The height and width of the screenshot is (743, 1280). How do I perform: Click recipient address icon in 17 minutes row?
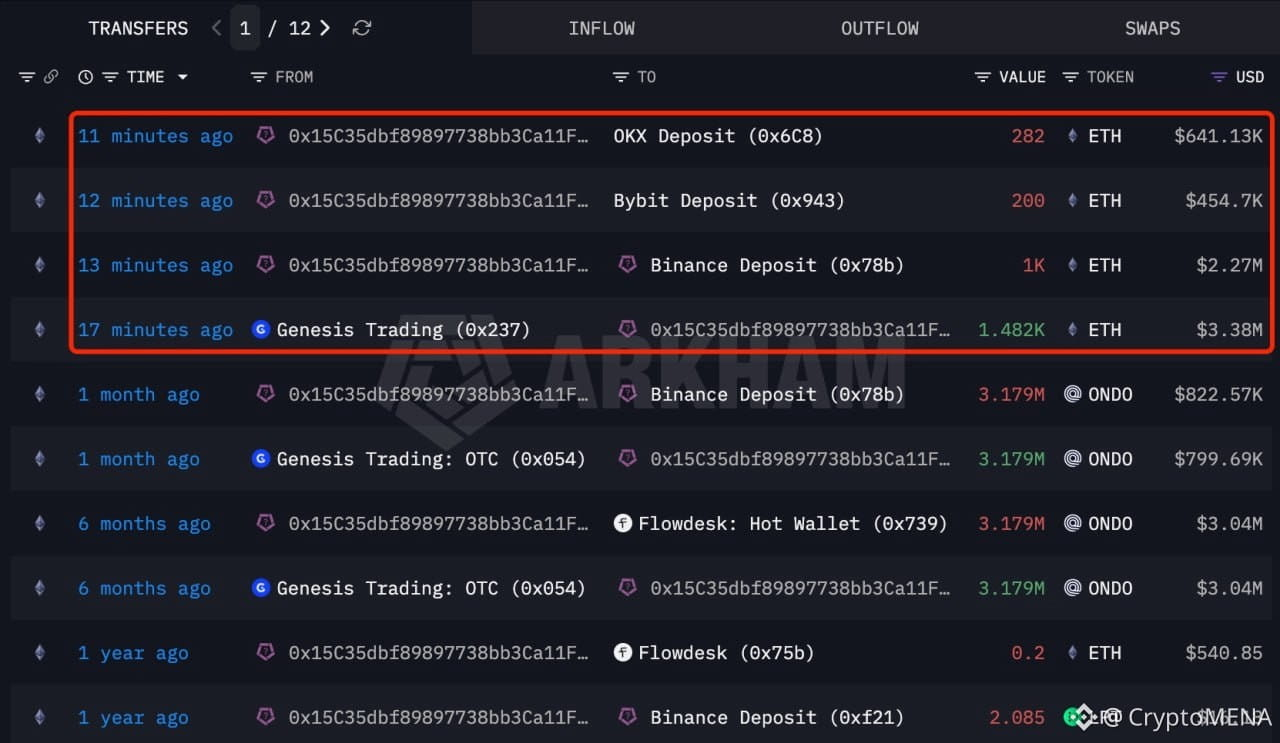tap(627, 328)
